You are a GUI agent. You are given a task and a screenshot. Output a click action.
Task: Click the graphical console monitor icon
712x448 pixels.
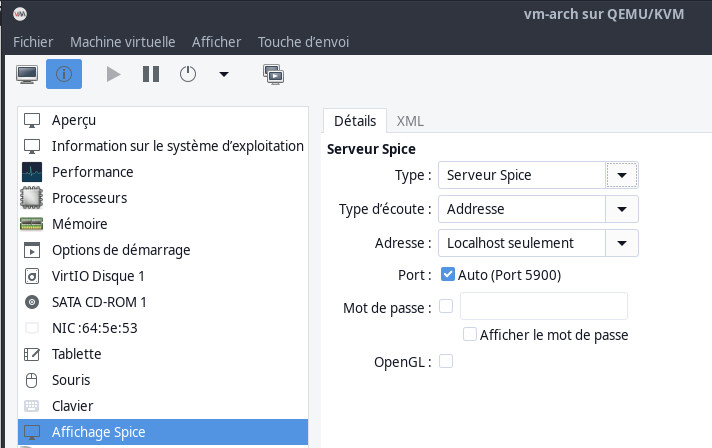click(27, 74)
